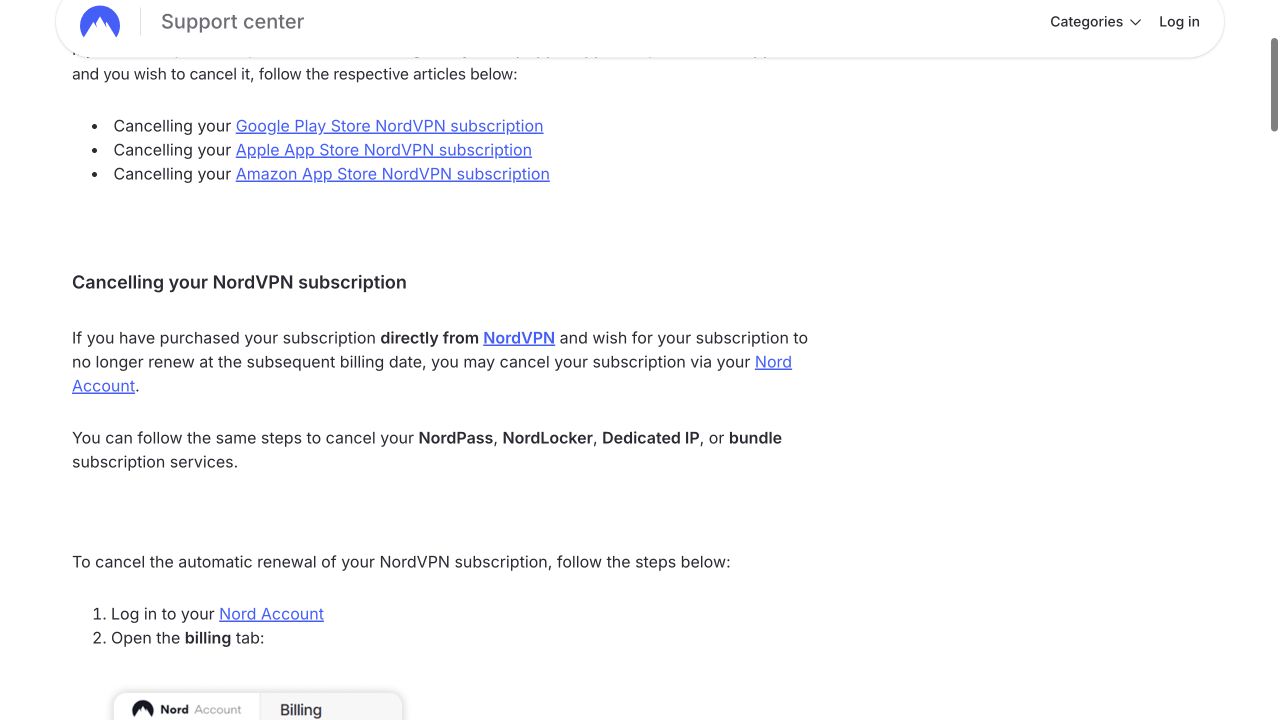1280x720 pixels.
Task: Click the Log in button
Action: pyautogui.click(x=1179, y=22)
